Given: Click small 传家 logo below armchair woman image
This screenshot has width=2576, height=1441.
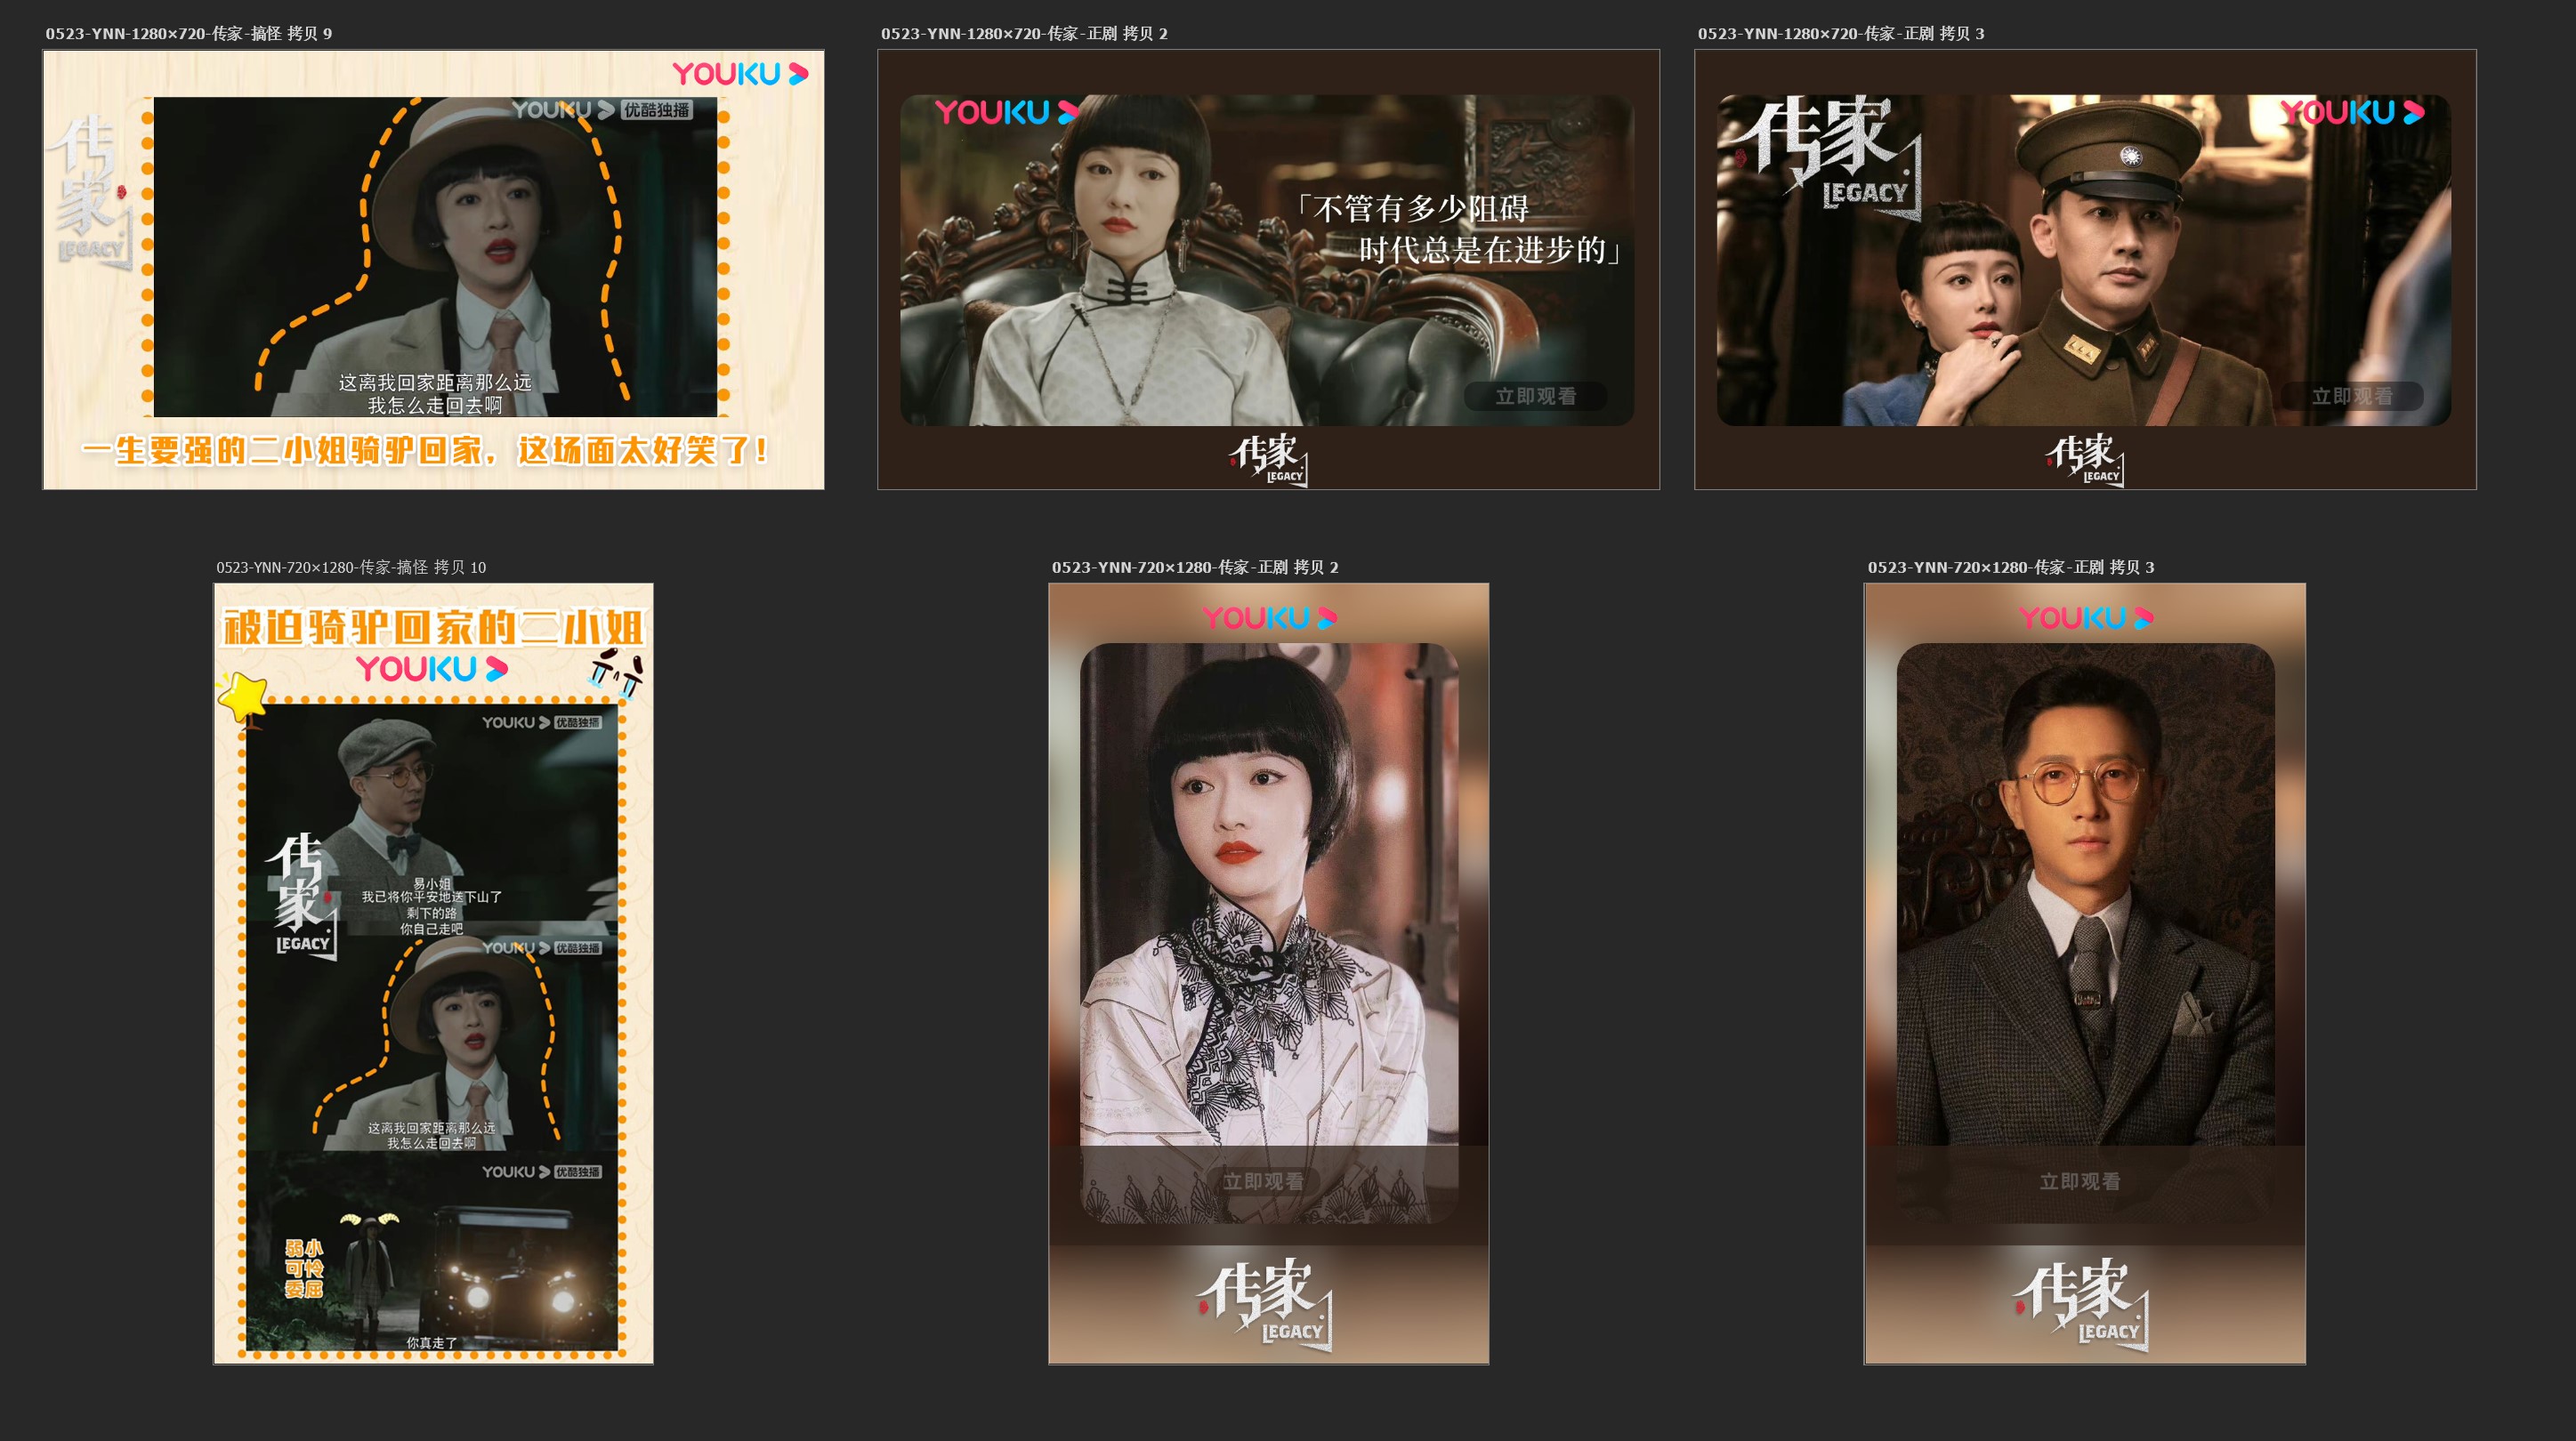Looking at the screenshot, I should tap(1268, 459).
